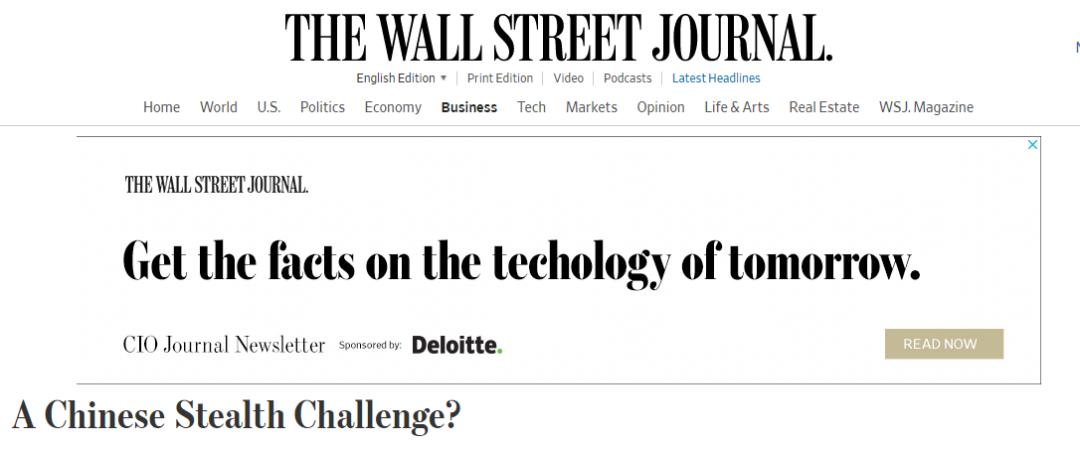
Task: Click the small WSJ logo in ad
Action: [x=216, y=184]
